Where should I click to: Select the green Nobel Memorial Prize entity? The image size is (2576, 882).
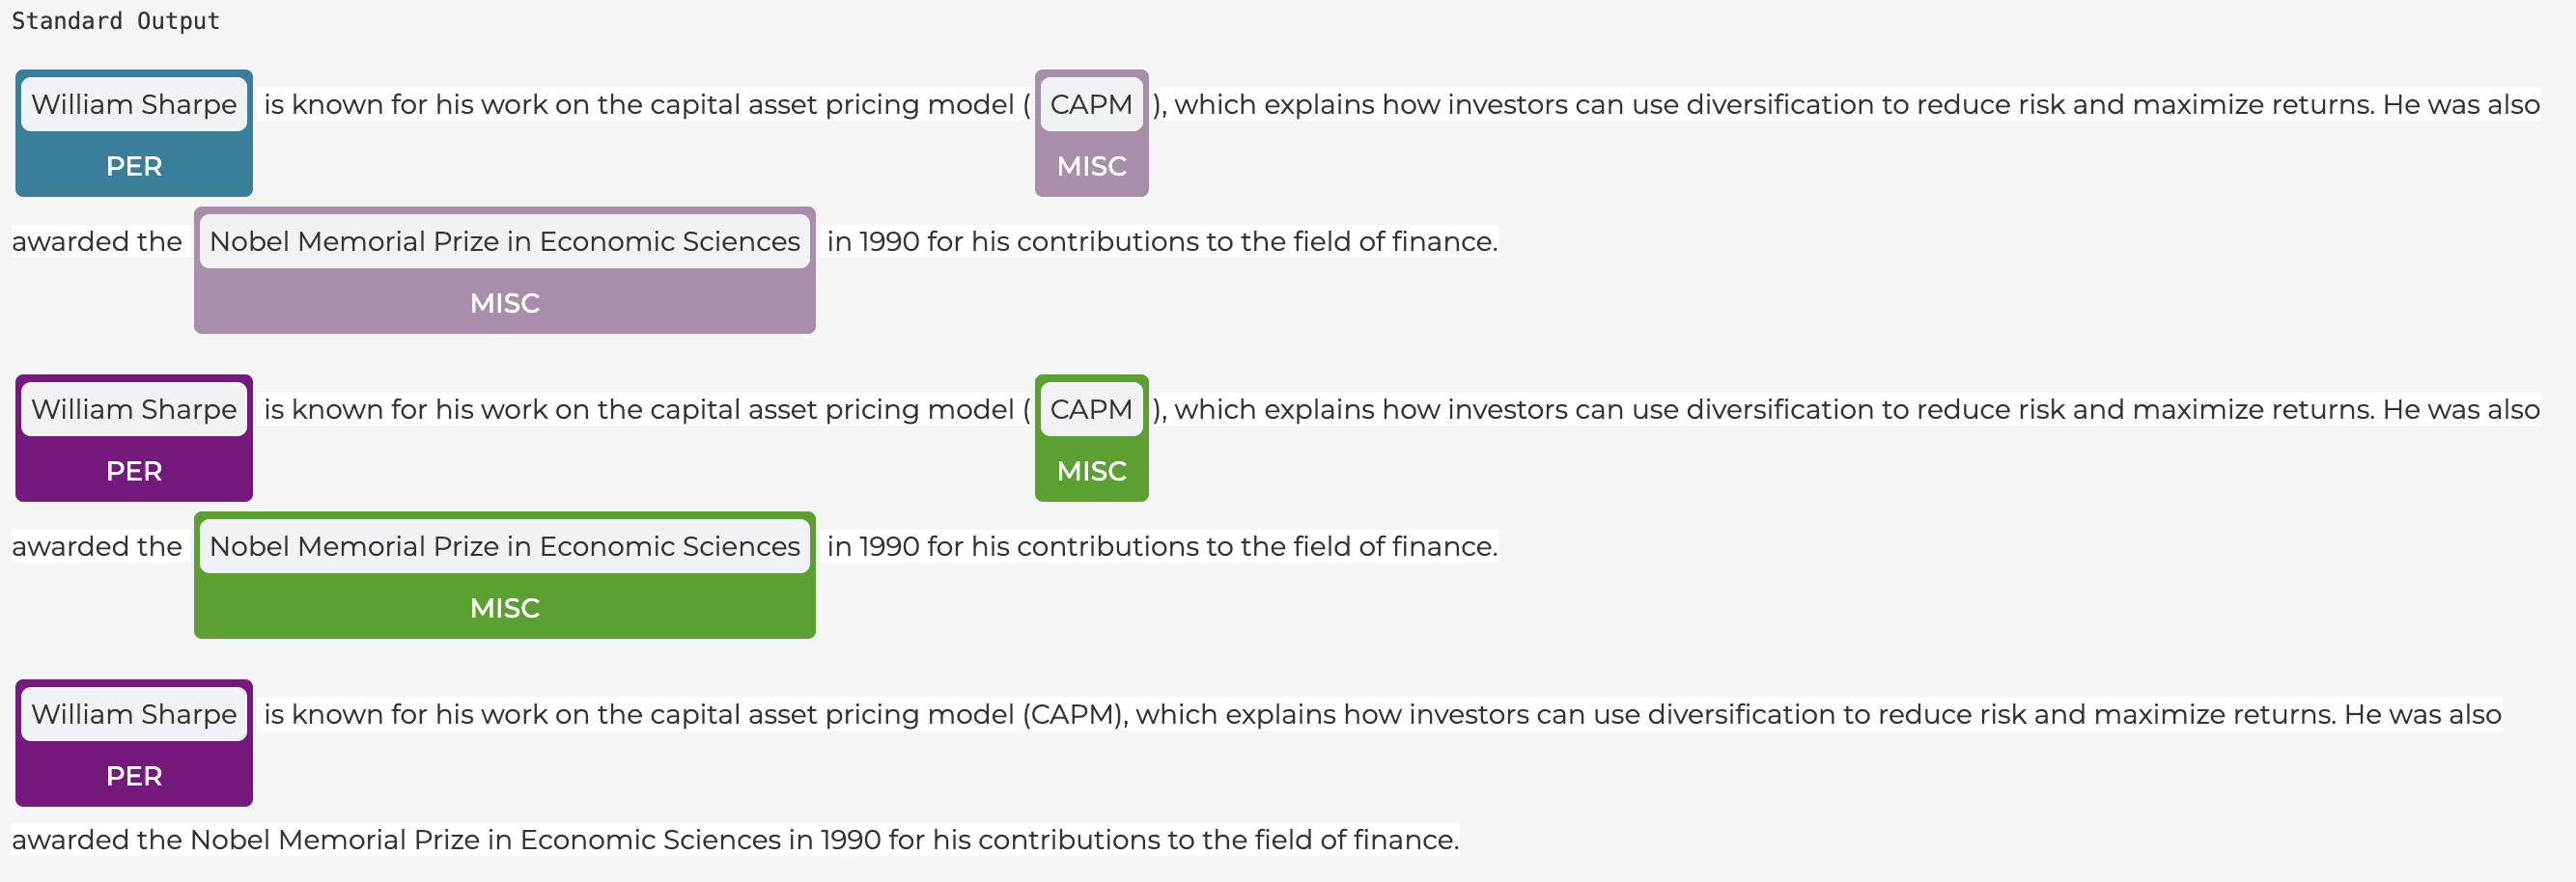[505, 546]
